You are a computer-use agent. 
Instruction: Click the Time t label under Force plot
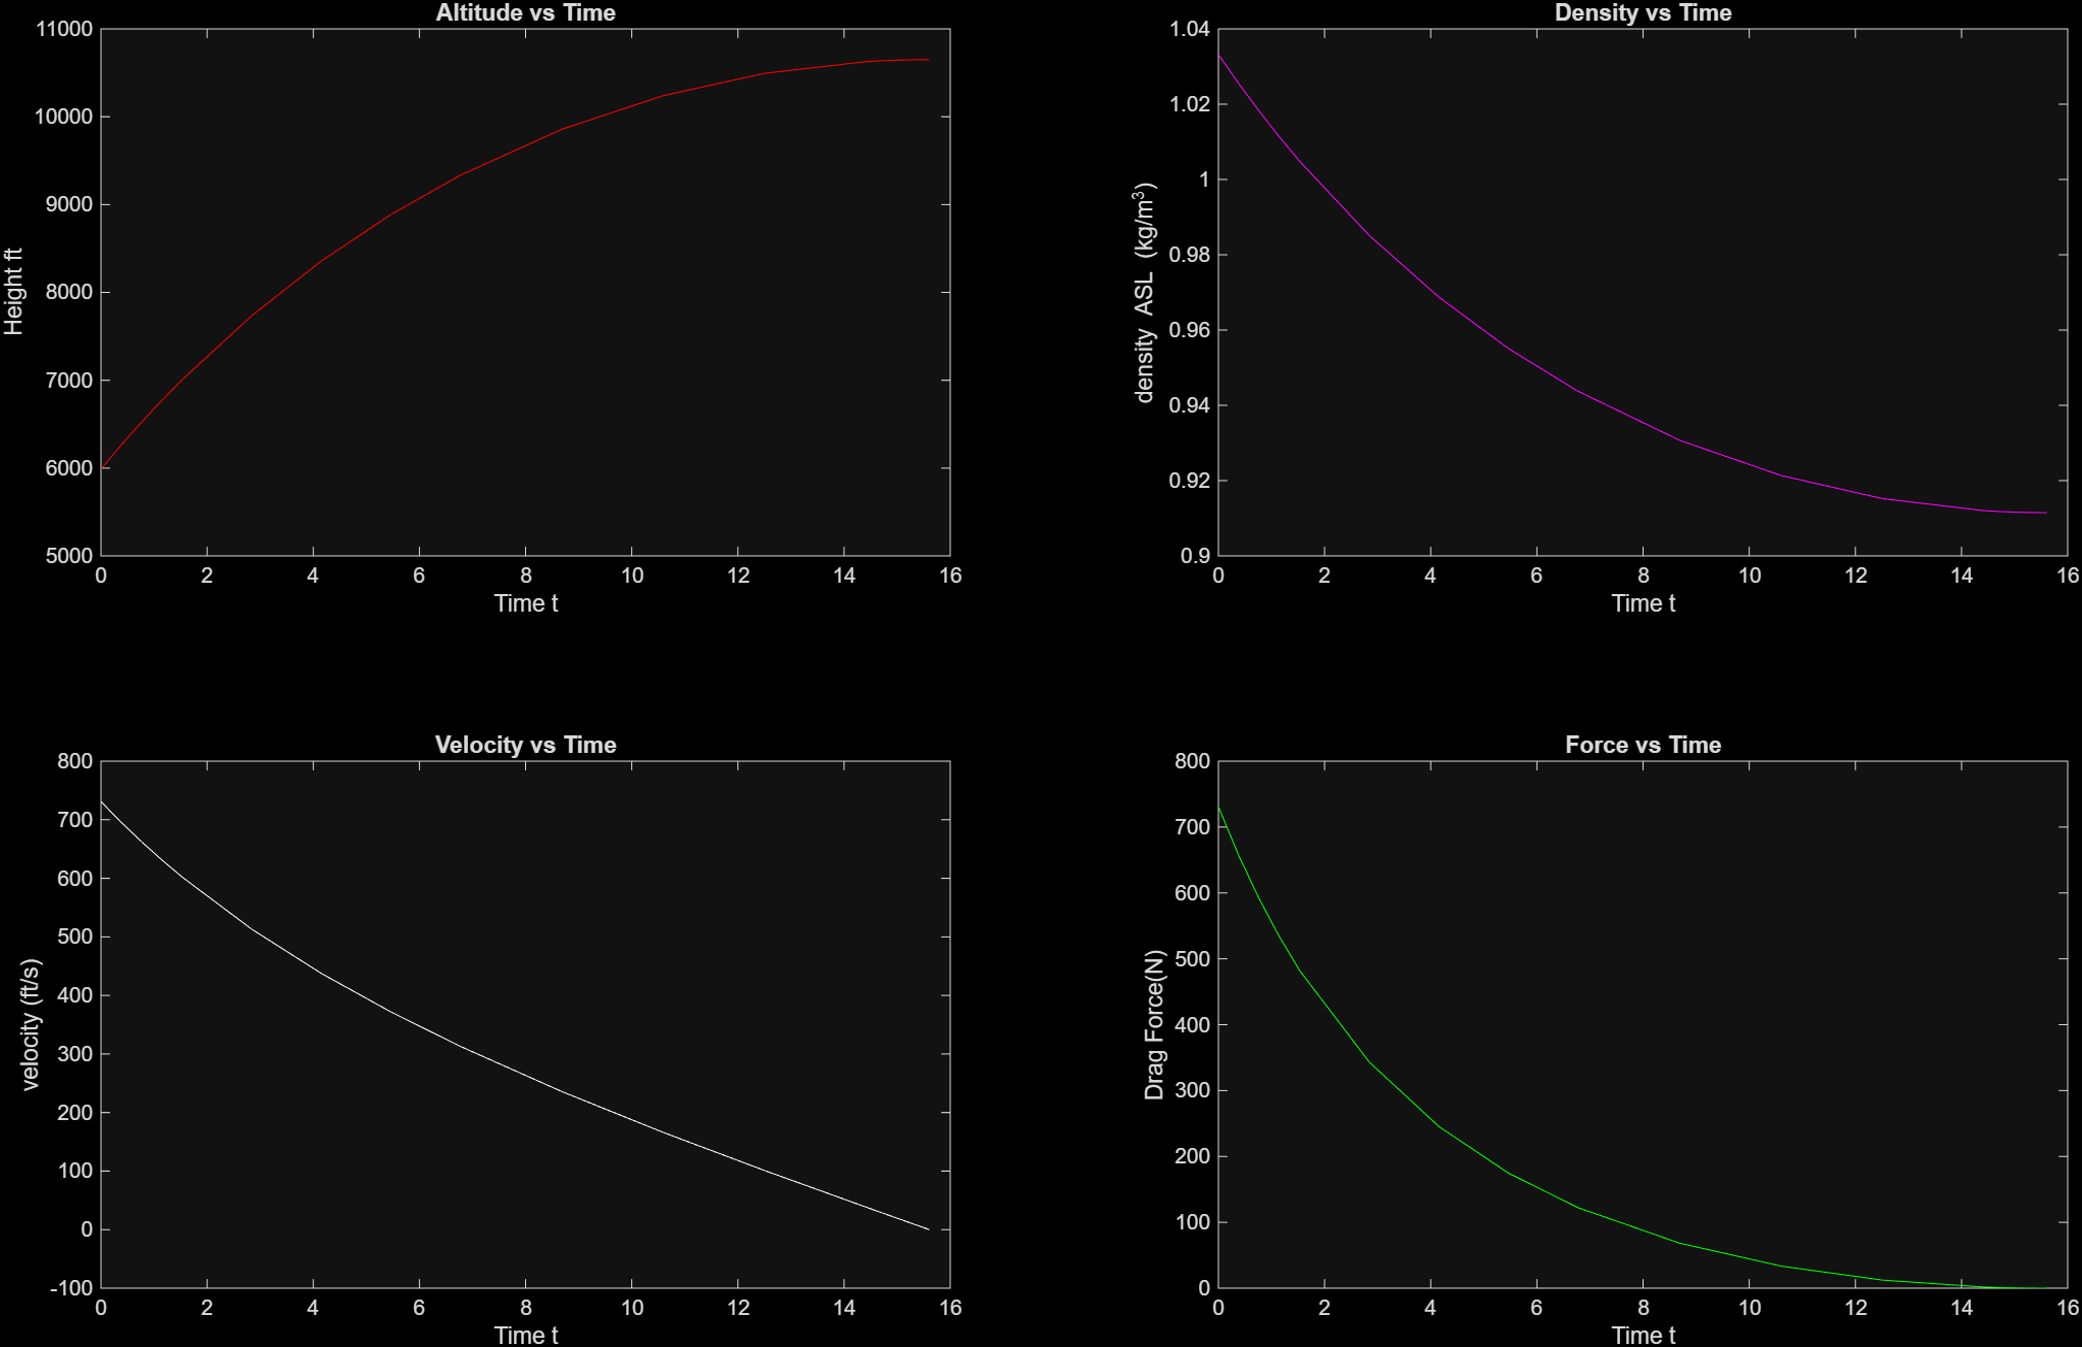[x=1643, y=1334]
